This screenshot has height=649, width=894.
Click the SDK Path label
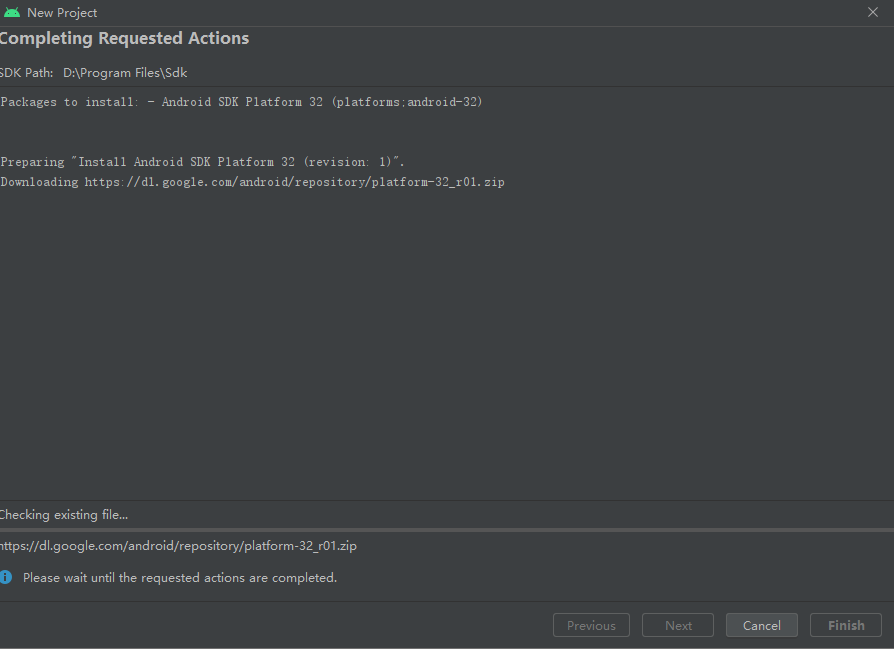click(x=27, y=73)
